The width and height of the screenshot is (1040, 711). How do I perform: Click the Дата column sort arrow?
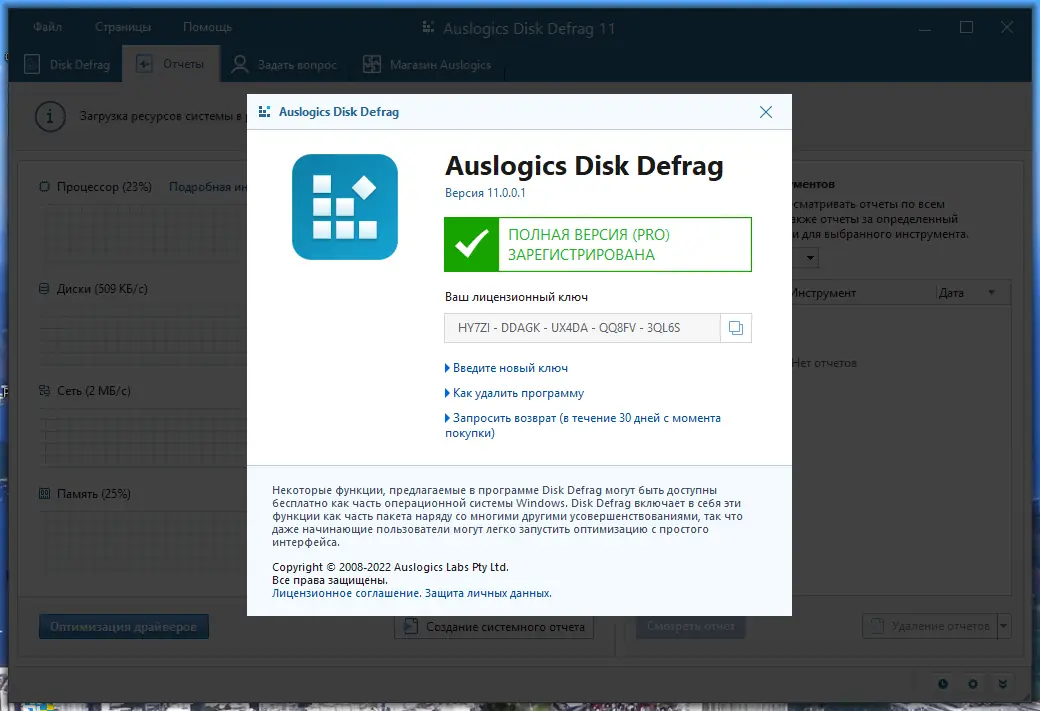(992, 292)
